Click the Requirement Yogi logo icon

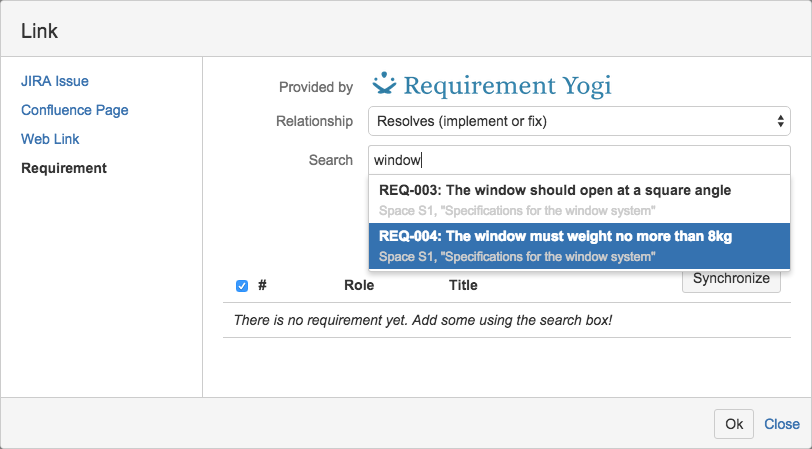click(384, 84)
